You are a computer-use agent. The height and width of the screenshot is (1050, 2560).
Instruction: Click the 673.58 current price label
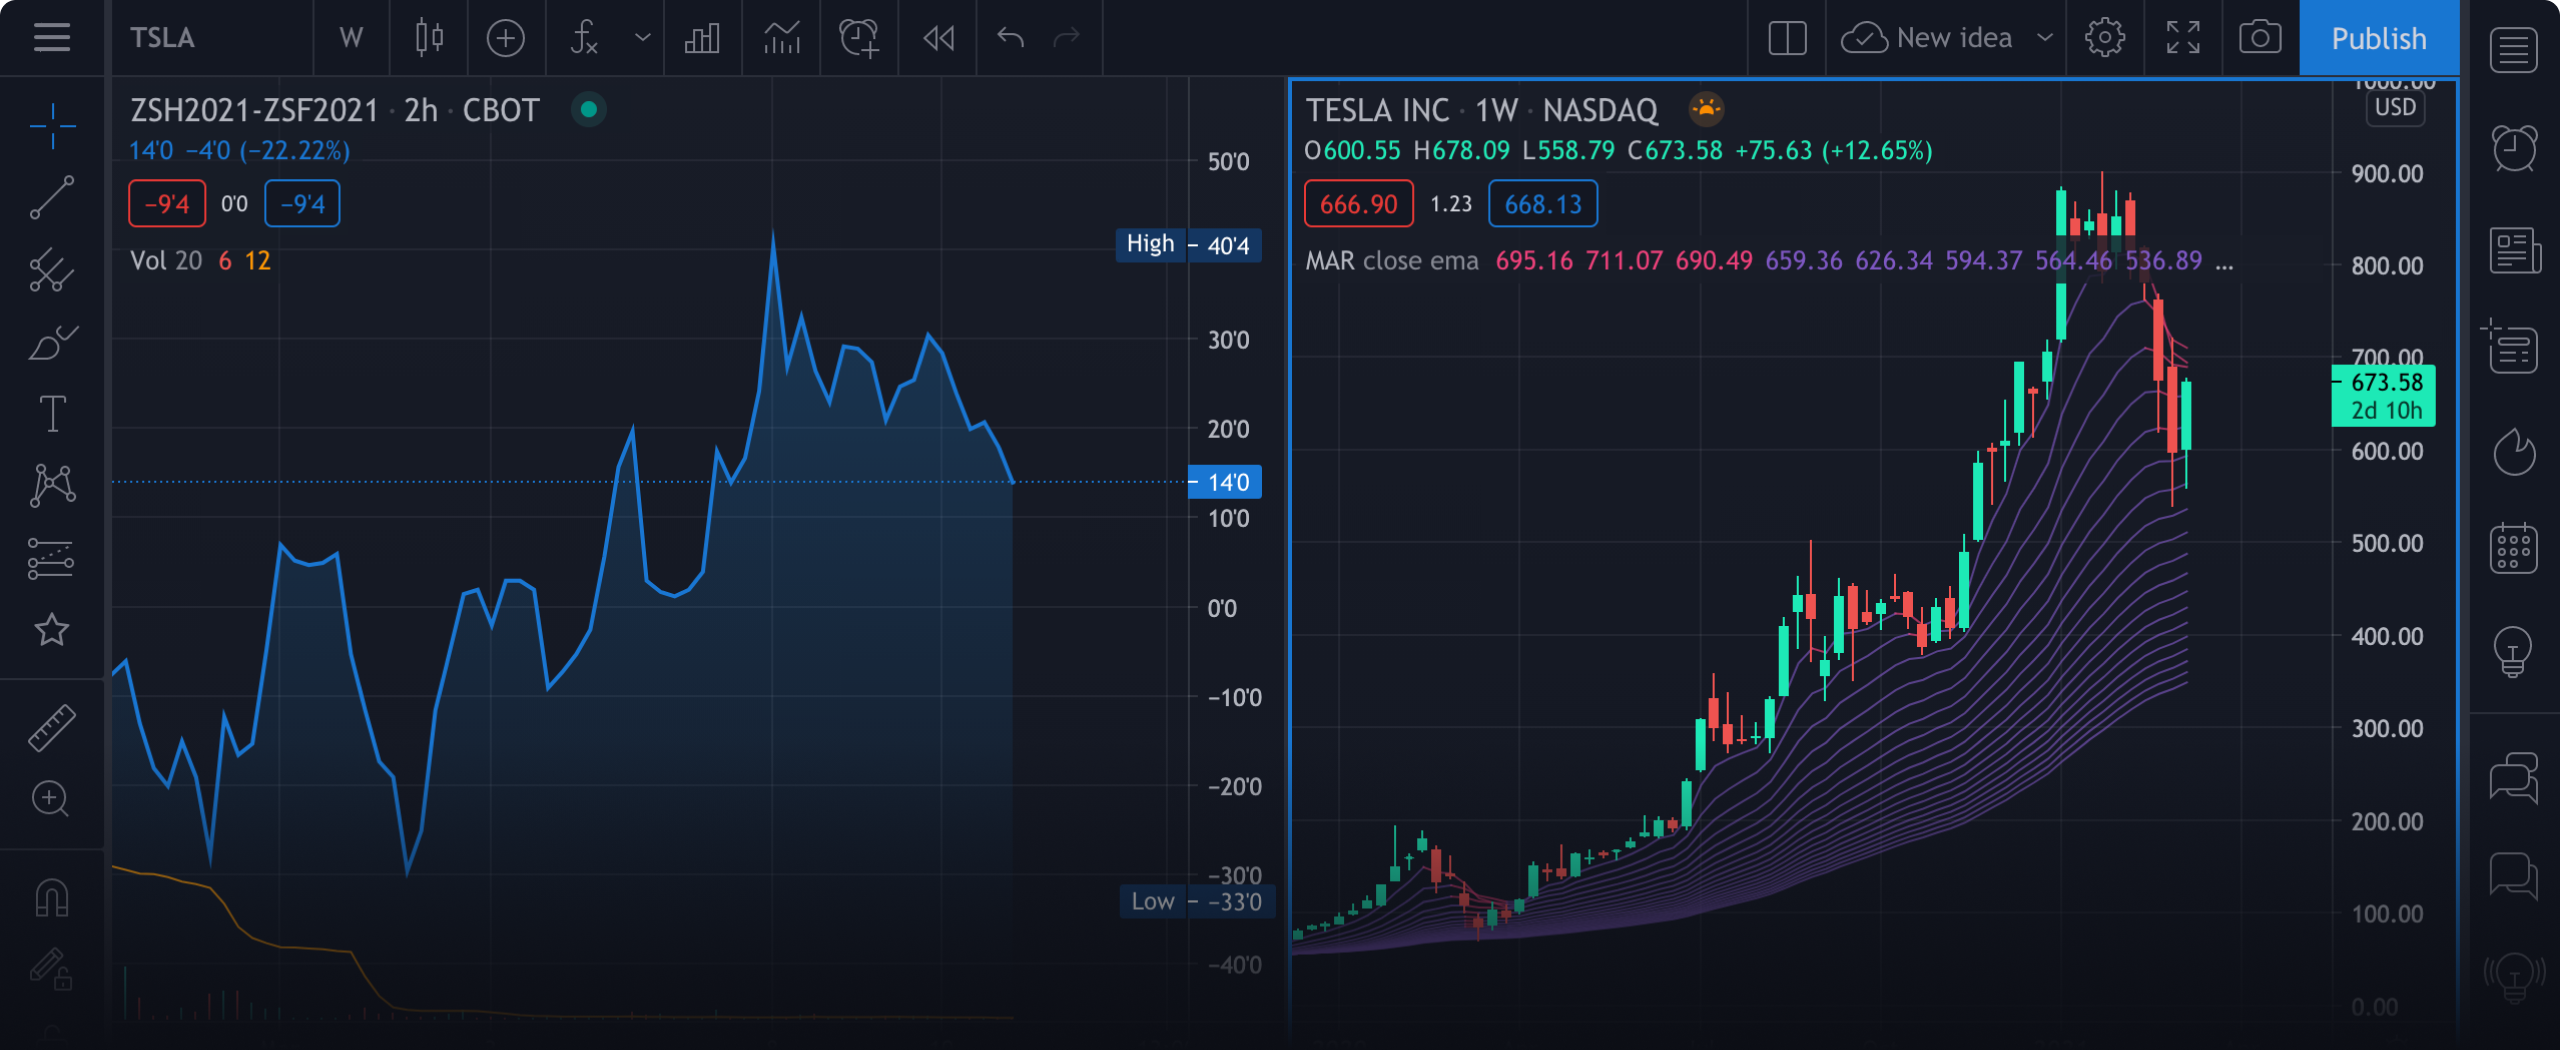click(2383, 396)
